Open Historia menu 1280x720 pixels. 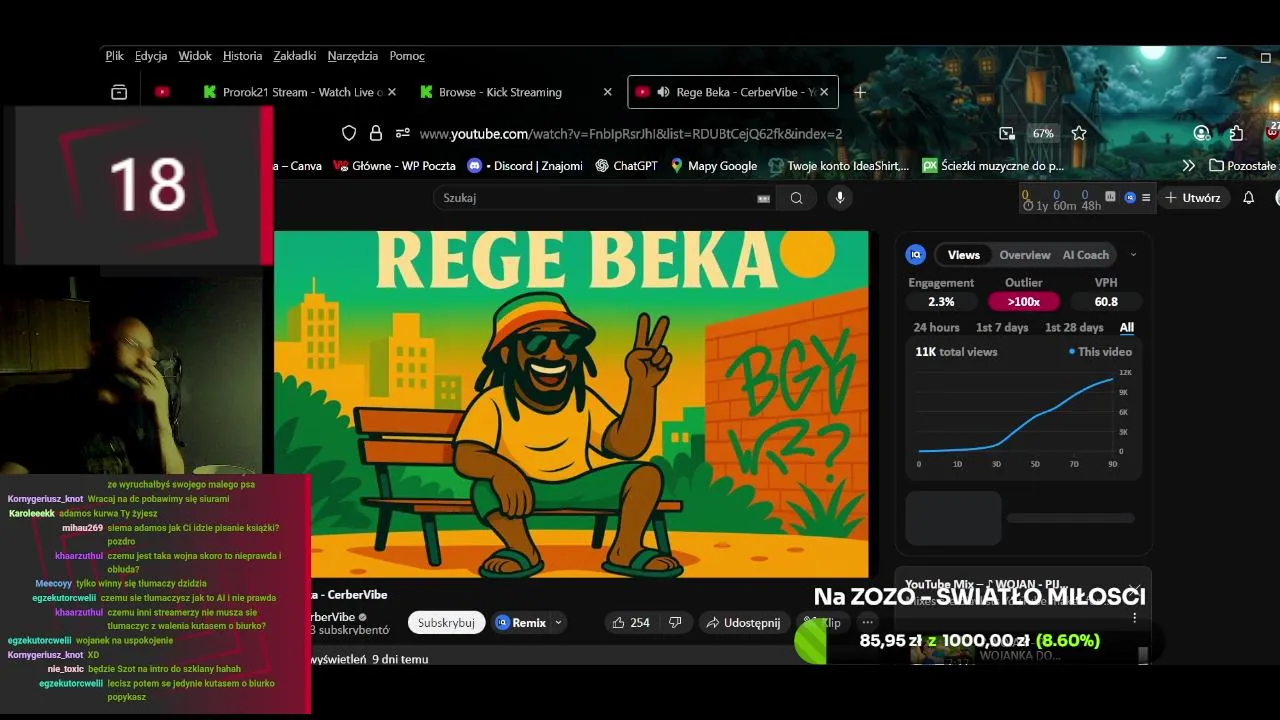[x=242, y=56]
